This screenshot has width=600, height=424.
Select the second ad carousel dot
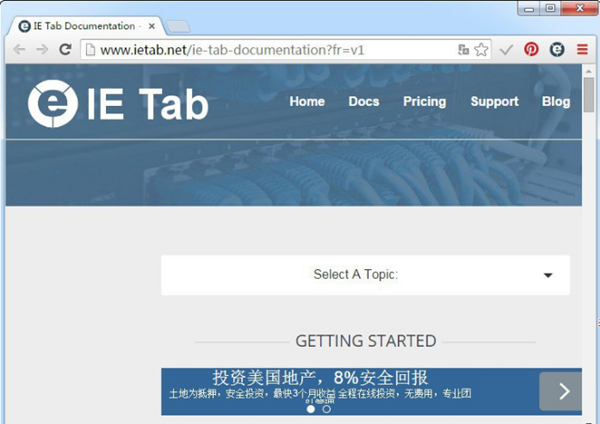coord(327,409)
